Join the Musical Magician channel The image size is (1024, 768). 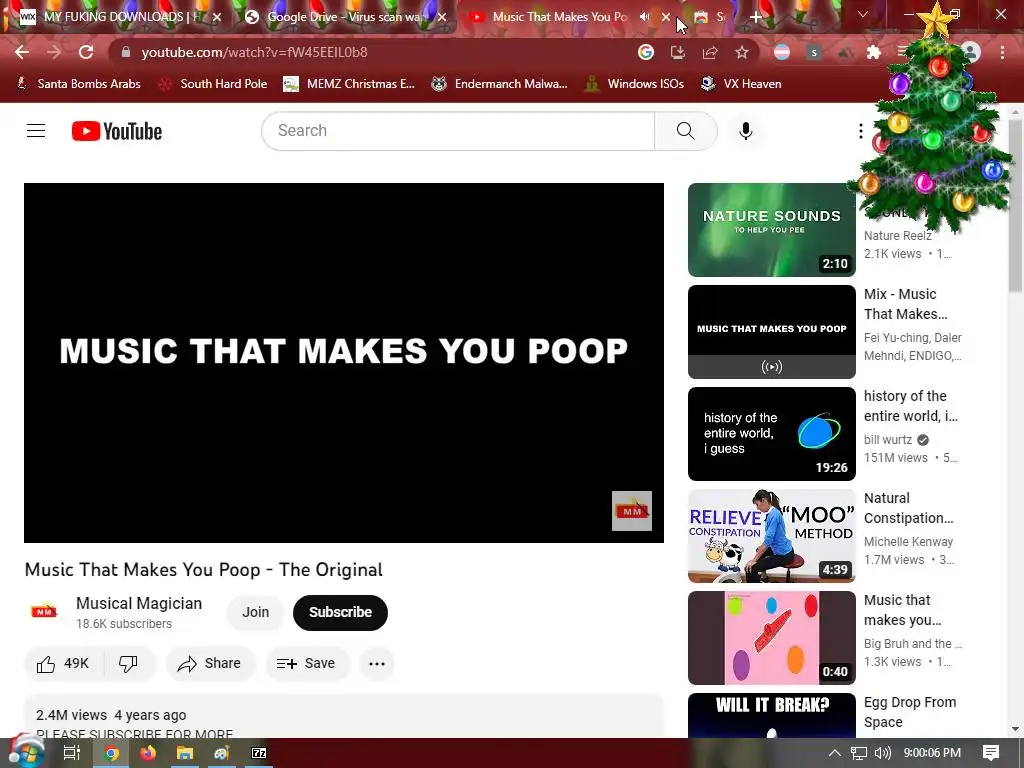(255, 613)
